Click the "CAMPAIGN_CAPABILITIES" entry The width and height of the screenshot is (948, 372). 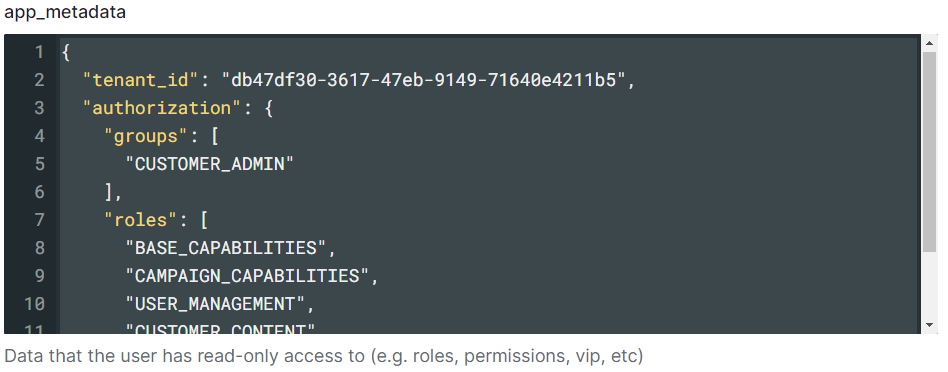(247, 276)
